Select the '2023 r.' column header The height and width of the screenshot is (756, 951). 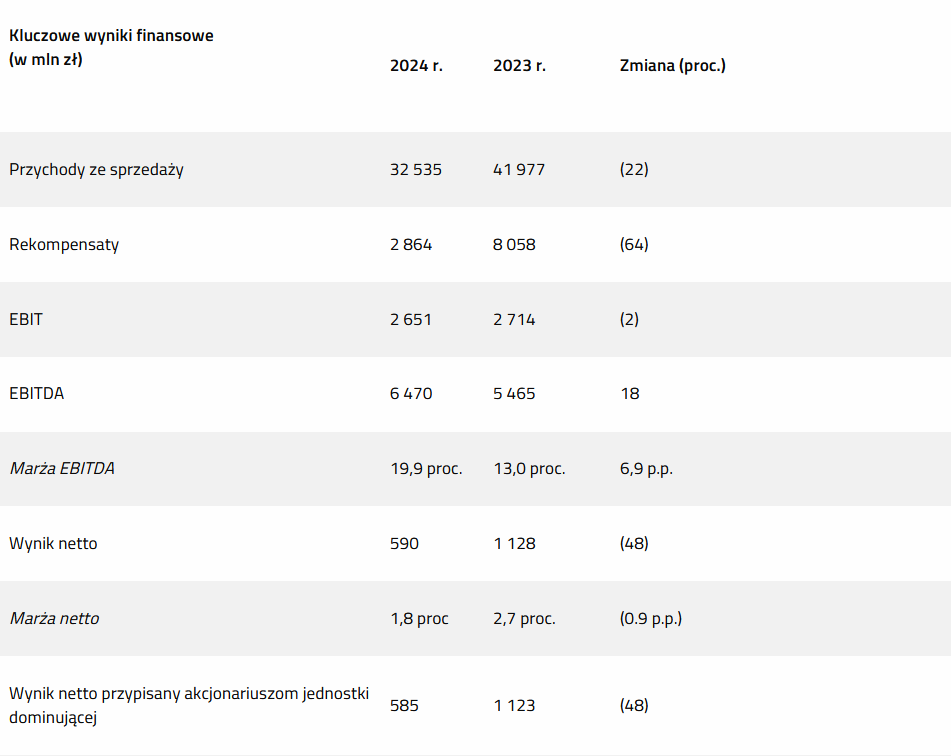coord(519,66)
